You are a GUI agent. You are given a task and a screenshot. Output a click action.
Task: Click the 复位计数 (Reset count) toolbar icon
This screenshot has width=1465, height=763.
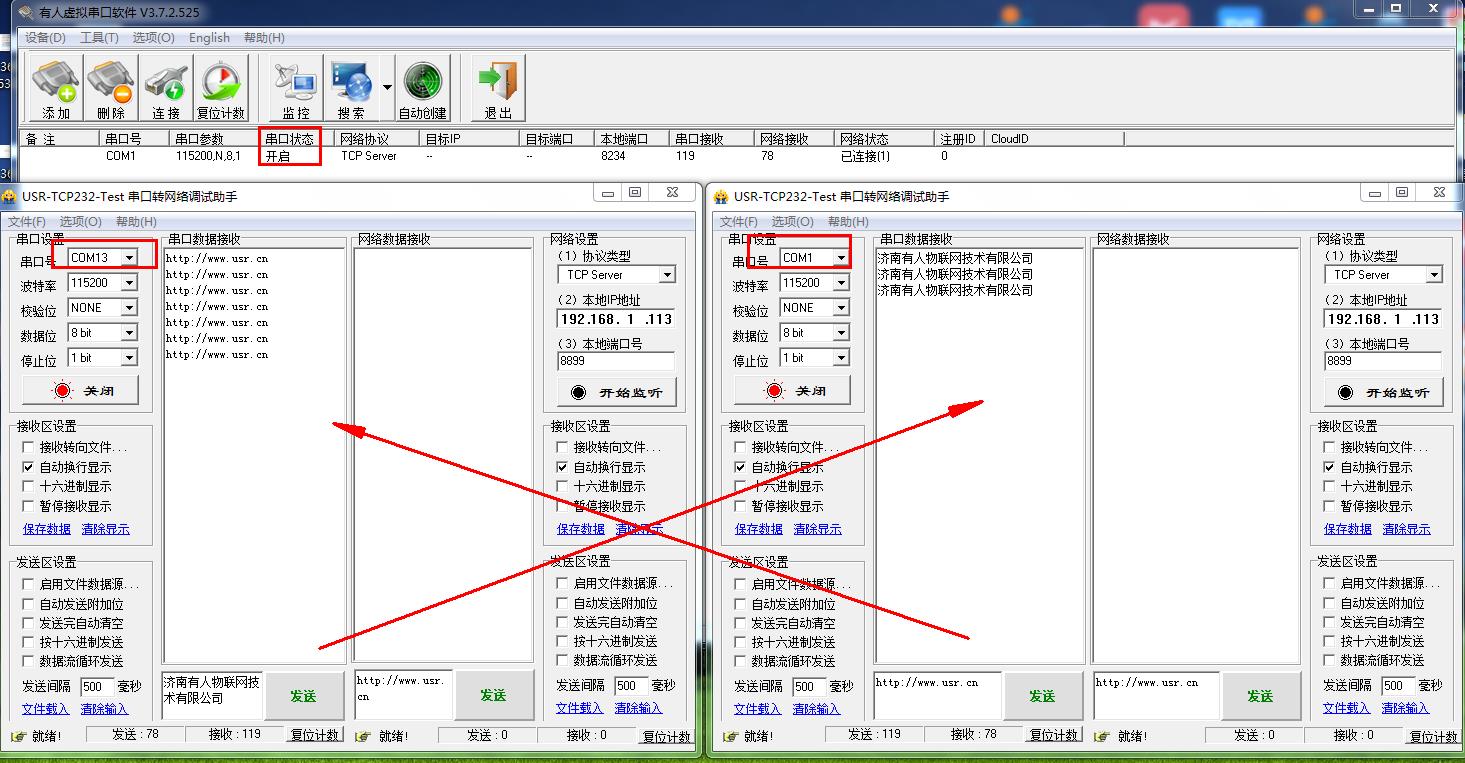pyautogui.click(x=221, y=88)
